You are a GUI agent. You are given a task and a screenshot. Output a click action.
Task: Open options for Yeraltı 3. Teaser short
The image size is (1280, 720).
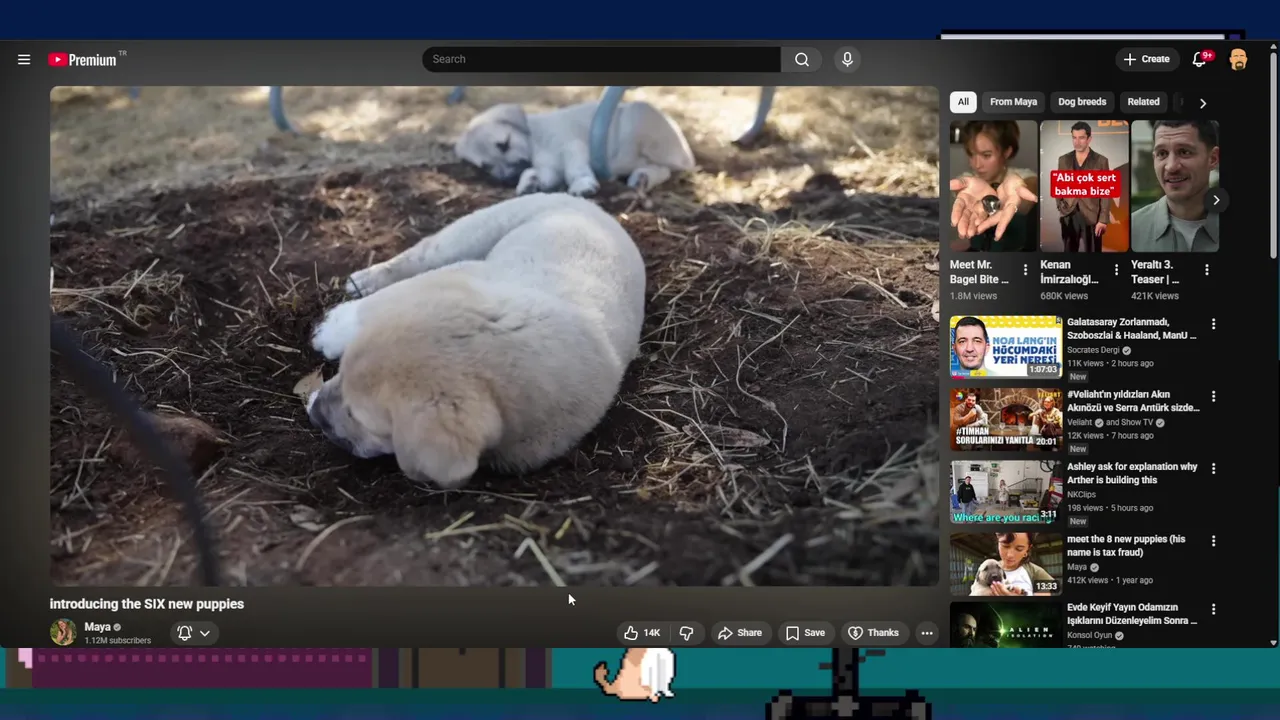click(1206, 270)
